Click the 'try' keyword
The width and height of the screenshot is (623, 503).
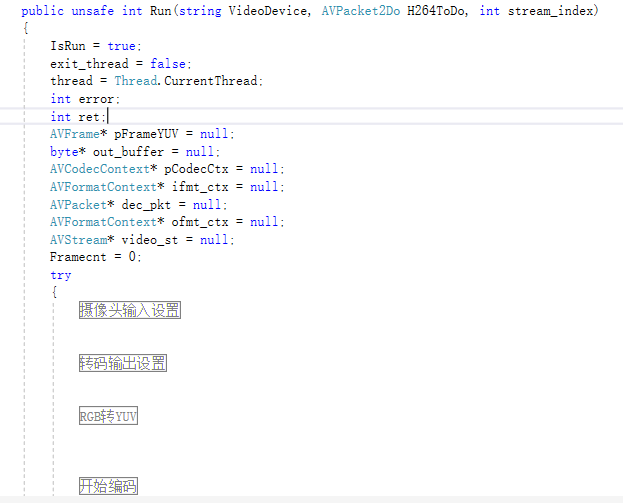(61, 275)
